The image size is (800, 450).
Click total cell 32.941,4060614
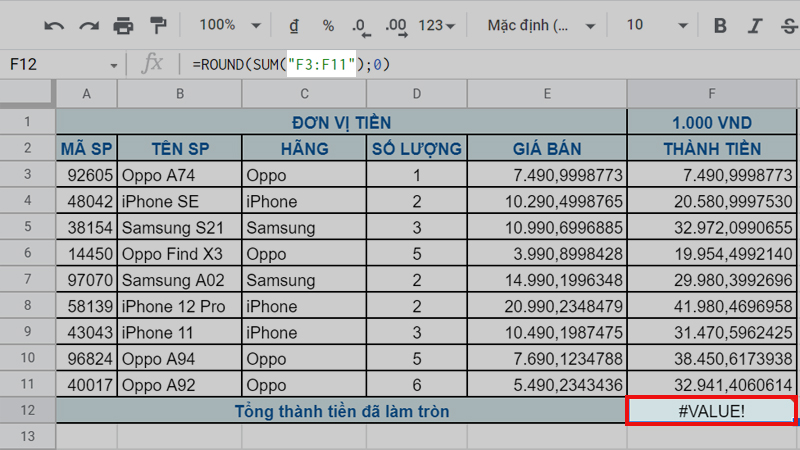pos(712,385)
